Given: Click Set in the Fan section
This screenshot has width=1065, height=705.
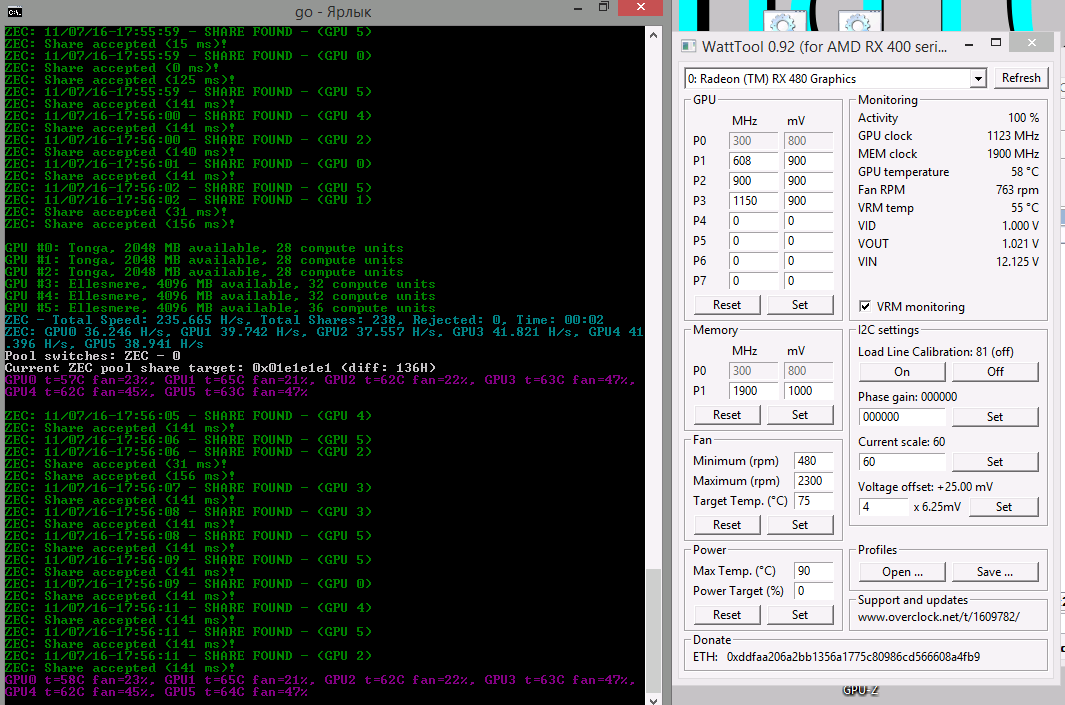Looking at the screenshot, I should pos(800,525).
